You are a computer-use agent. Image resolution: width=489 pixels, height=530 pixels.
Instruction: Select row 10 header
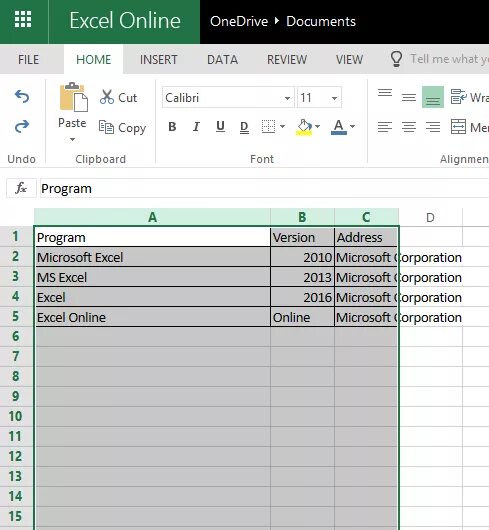click(17, 416)
